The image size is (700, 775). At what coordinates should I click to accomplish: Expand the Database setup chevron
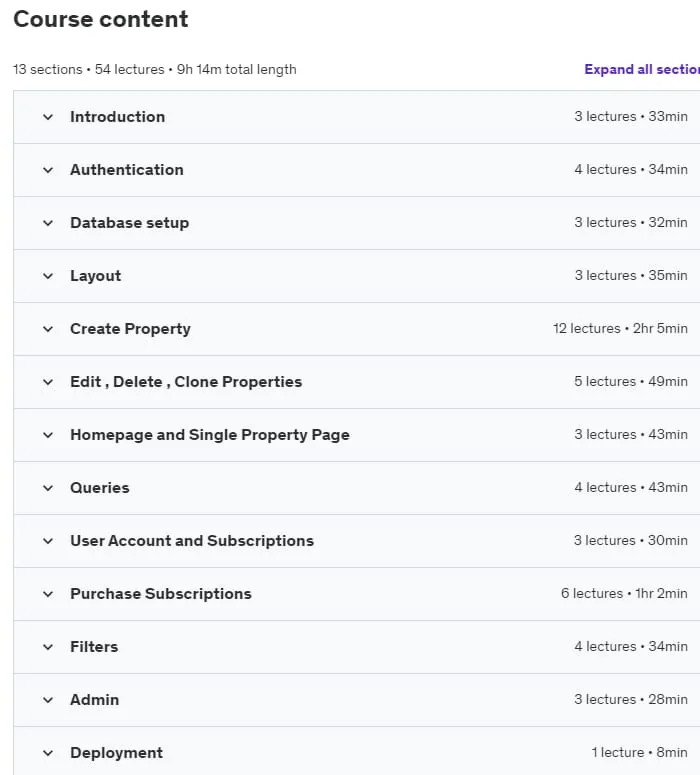(x=48, y=223)
